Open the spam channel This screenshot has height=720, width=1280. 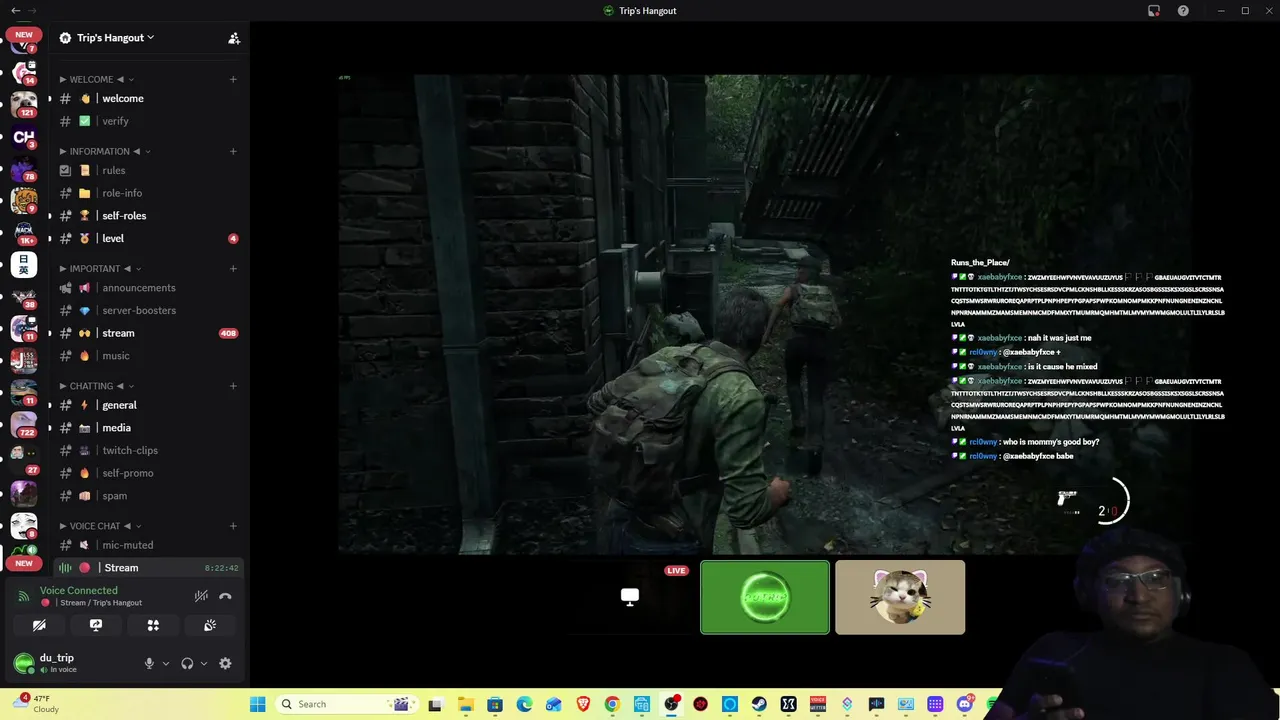coord(149,496)
